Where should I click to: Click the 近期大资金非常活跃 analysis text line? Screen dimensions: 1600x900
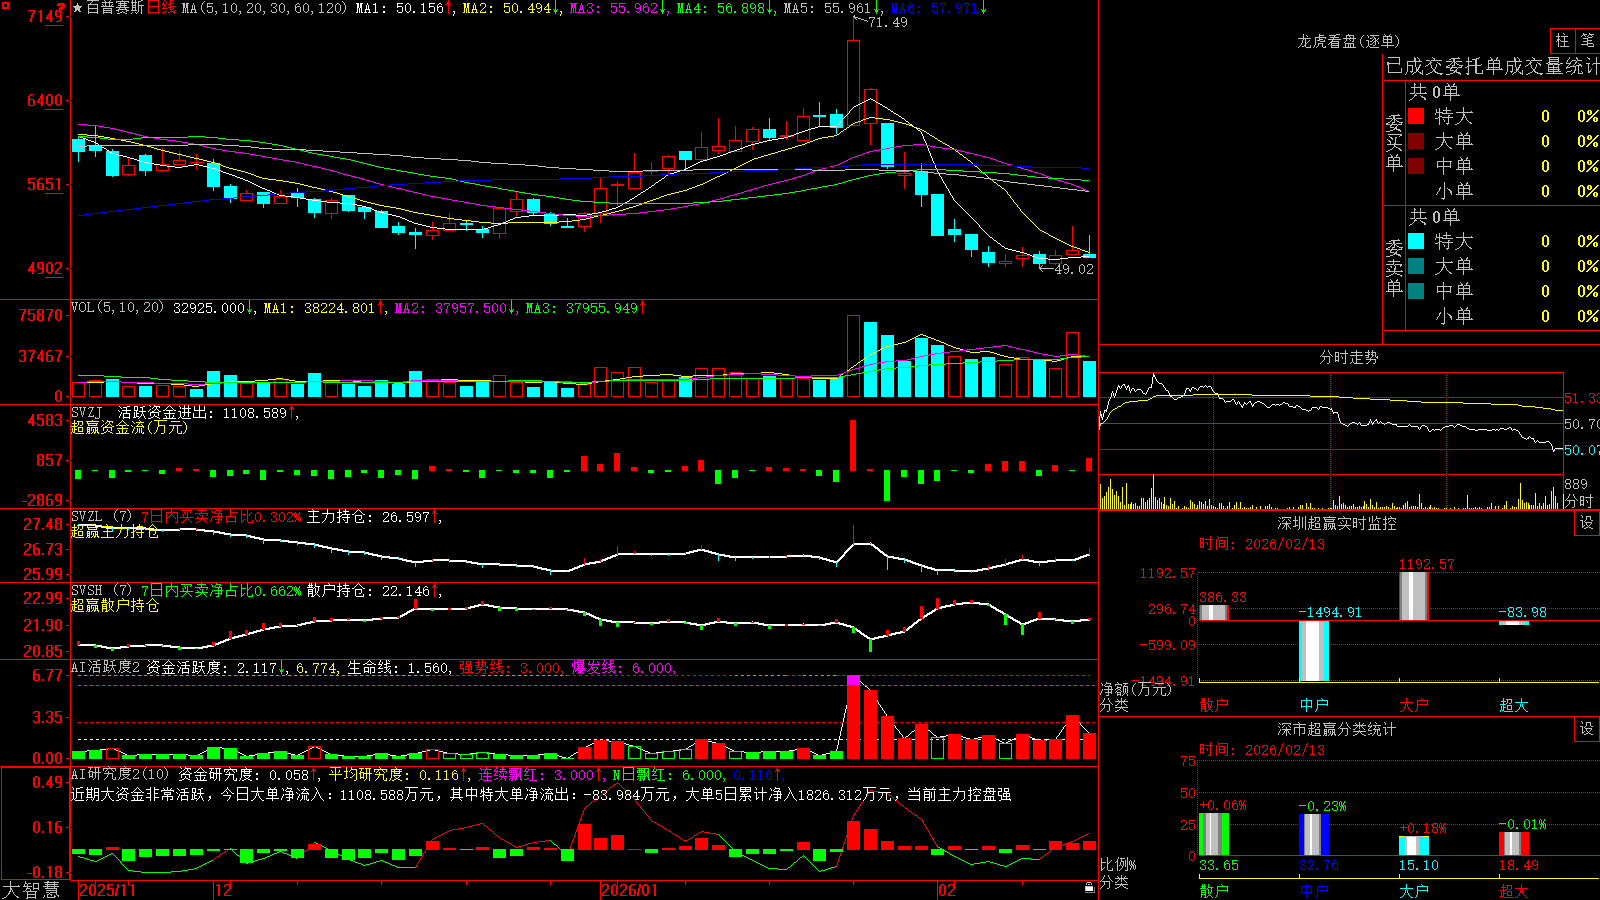pos(541,794)
